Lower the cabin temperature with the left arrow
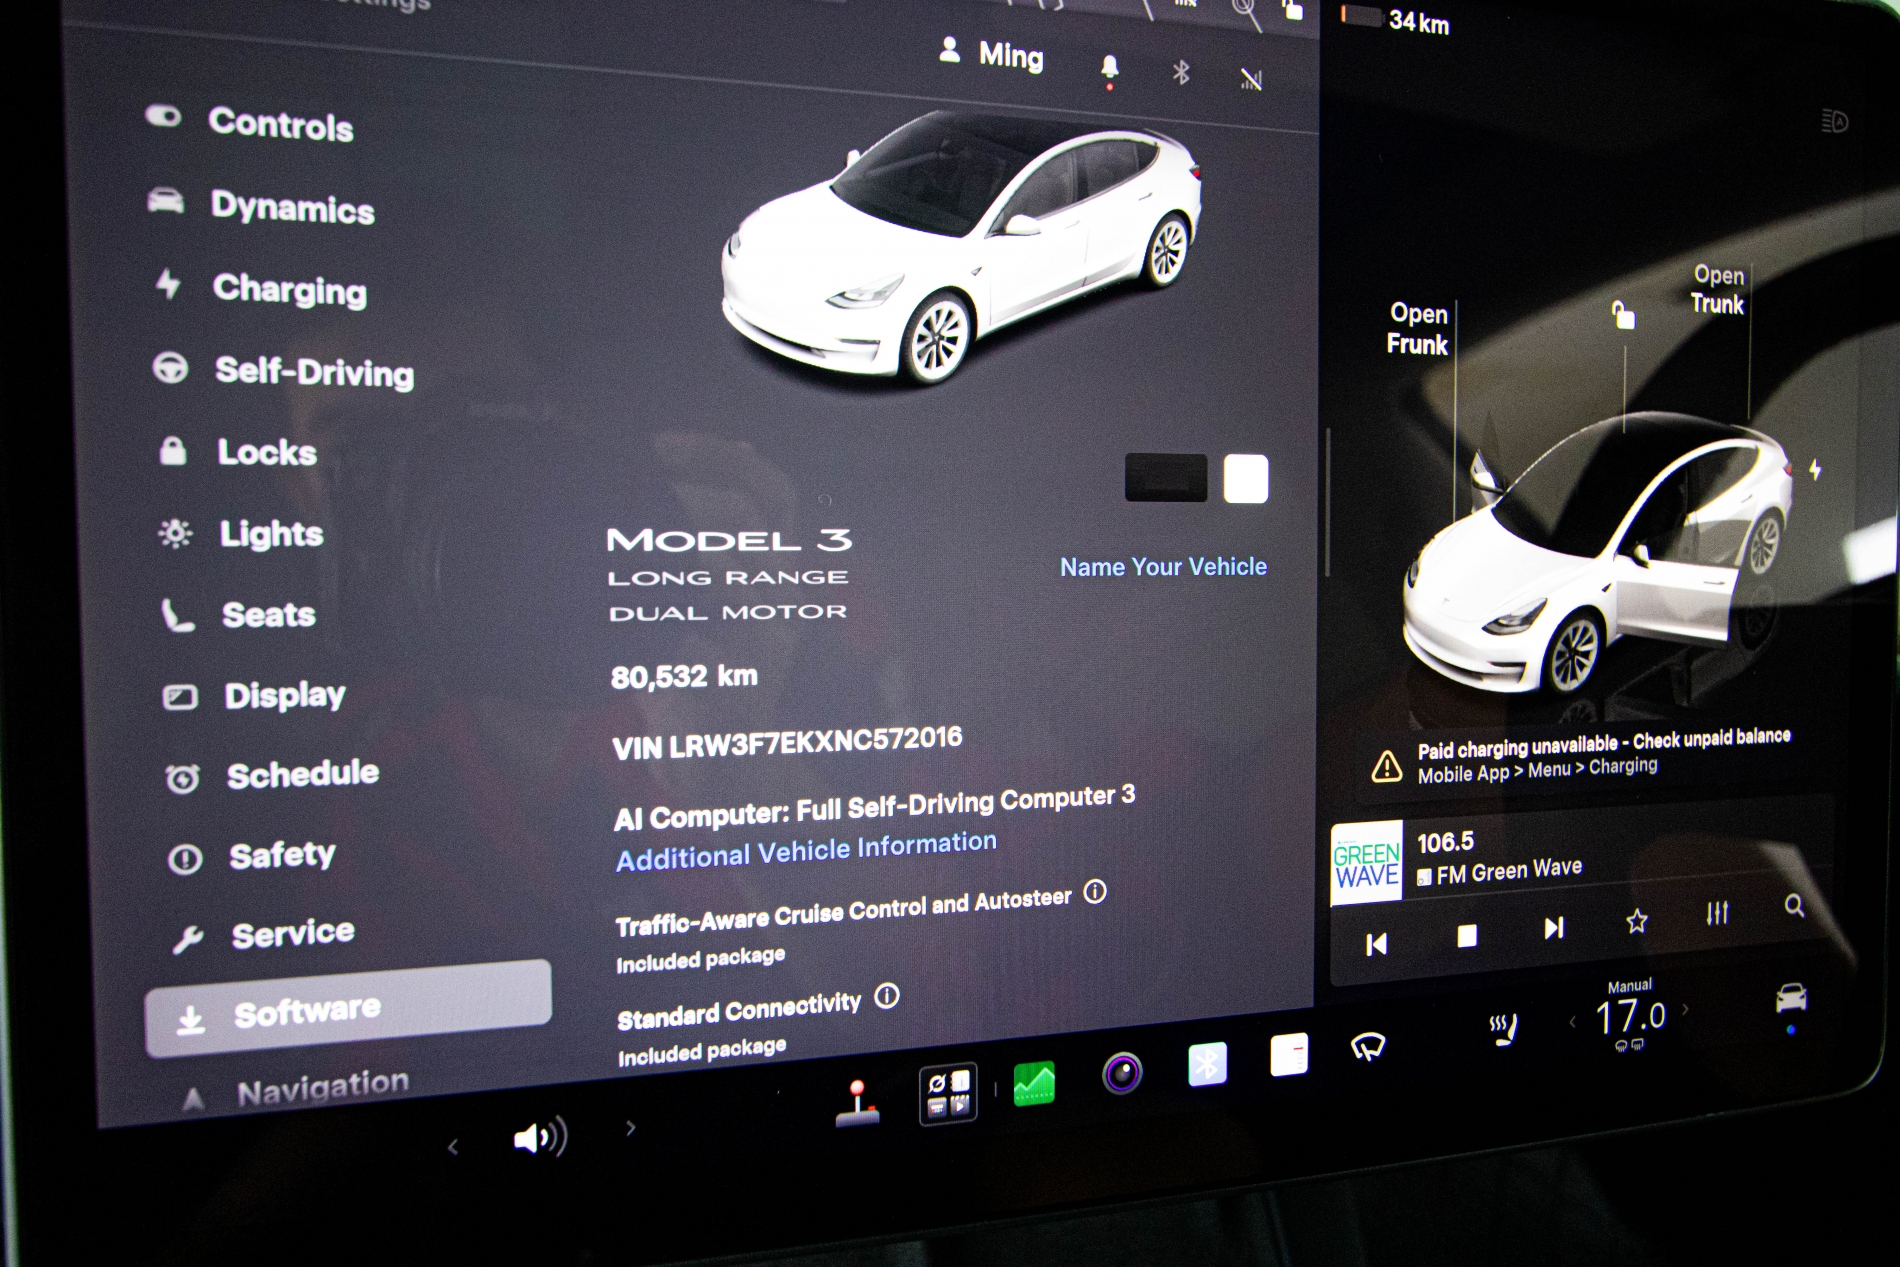This screenshot has width=1900, height=1267. (x=1572, y=1022)
